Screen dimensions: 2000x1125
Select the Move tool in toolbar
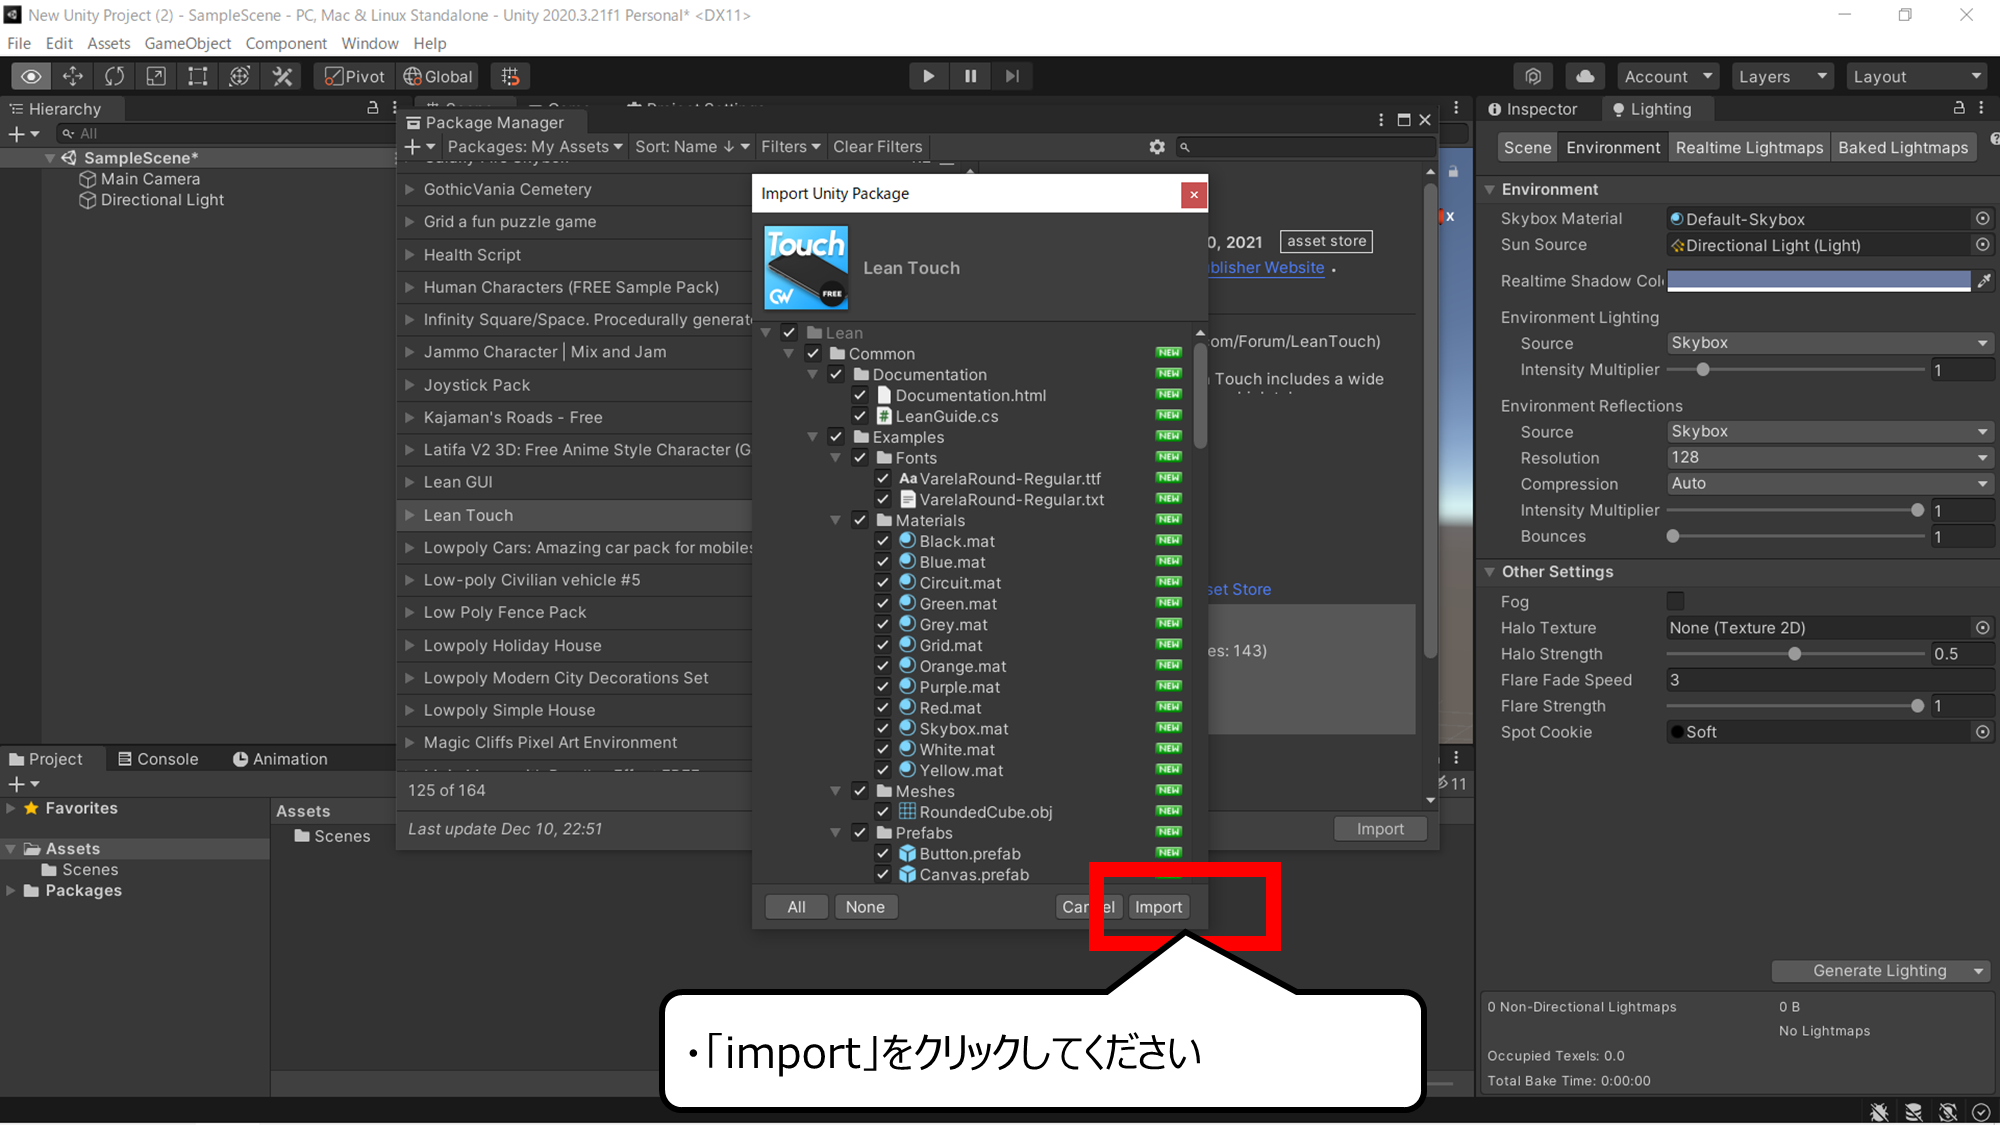(73, 76)
